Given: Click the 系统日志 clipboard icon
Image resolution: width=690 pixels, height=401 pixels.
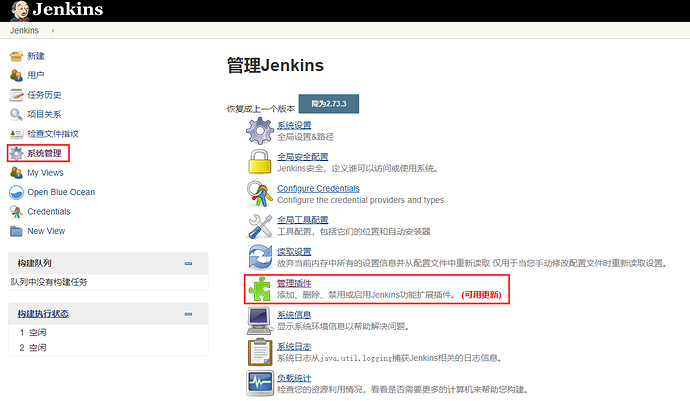Looking at the screenshot, I should (260, 352).
